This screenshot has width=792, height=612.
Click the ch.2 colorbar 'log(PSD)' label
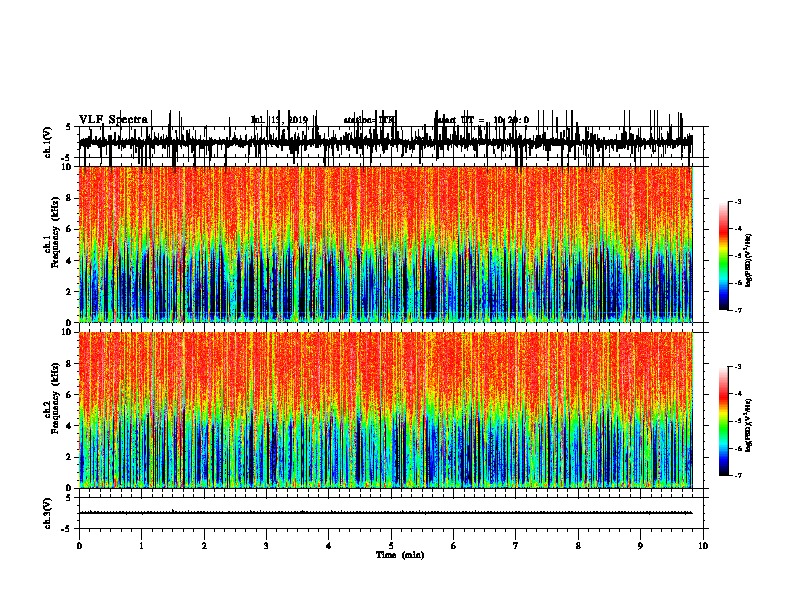pyautogui.click(x=749, y=425)
